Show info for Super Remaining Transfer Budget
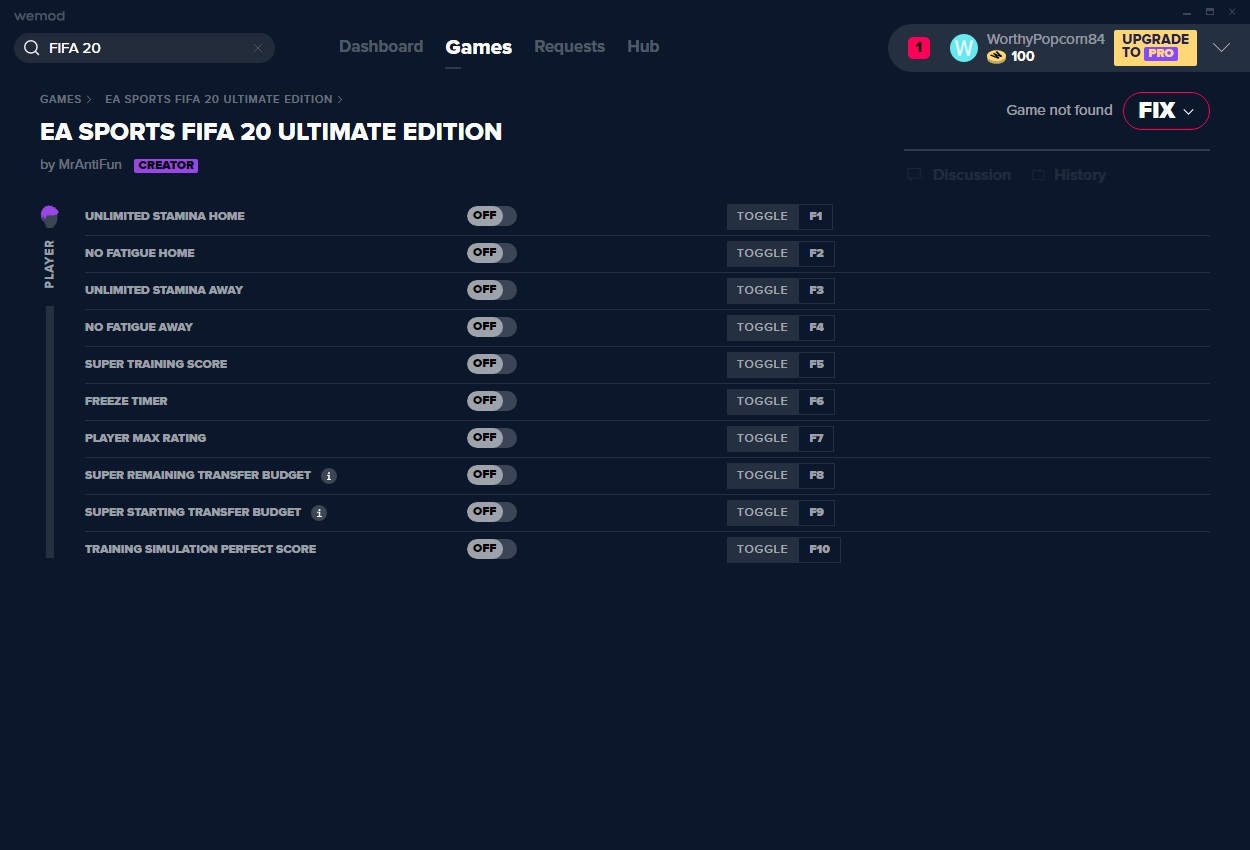Screen dimensions: 1250x850 tap(329, 476)
